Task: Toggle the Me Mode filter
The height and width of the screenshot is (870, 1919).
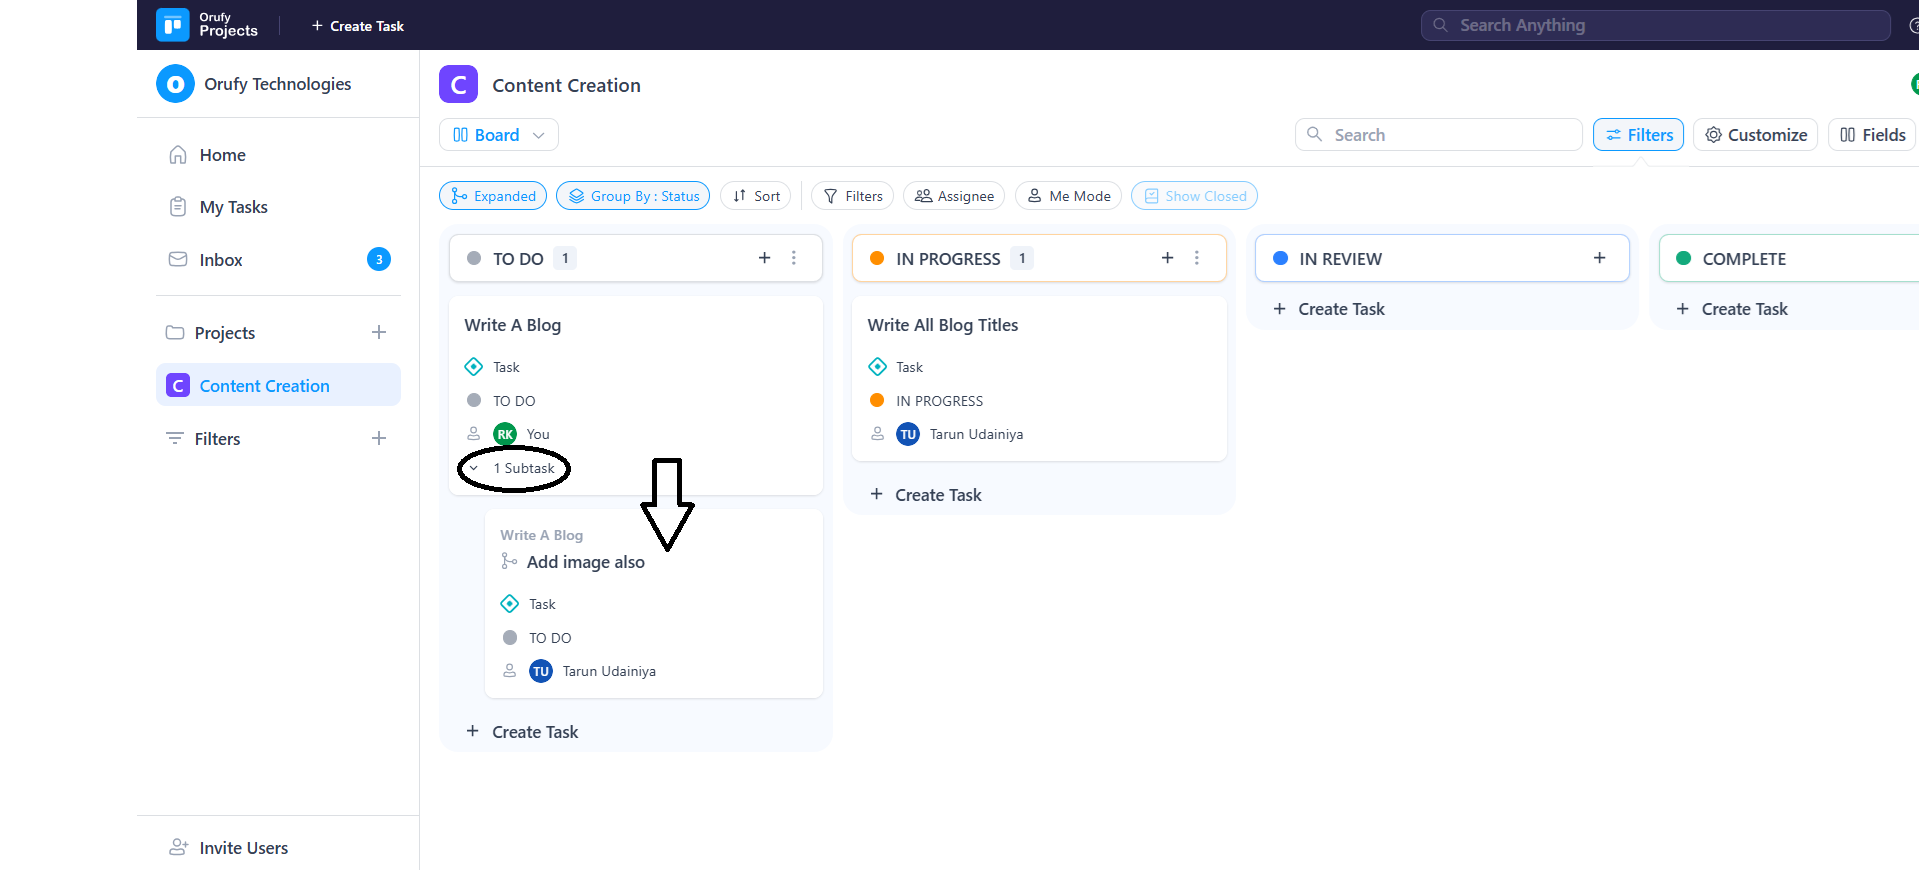Action: [1068, 196]
